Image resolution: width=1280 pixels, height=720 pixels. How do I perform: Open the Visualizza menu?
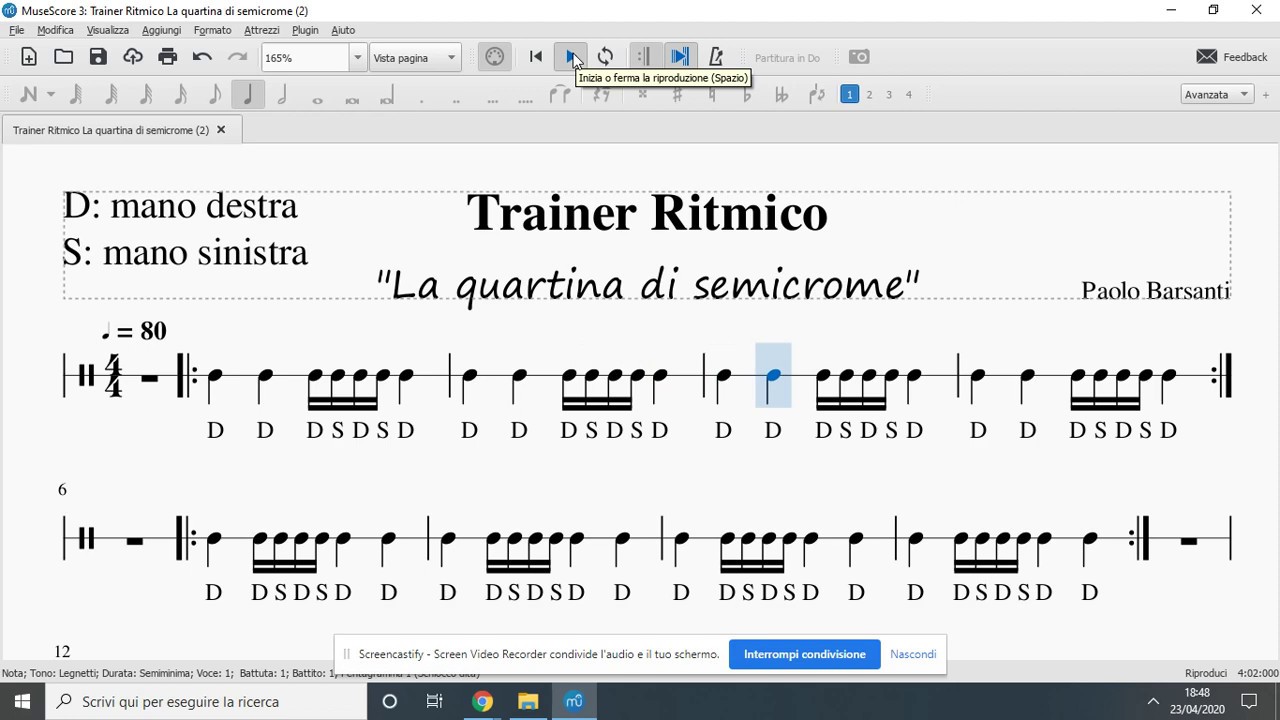107,30
